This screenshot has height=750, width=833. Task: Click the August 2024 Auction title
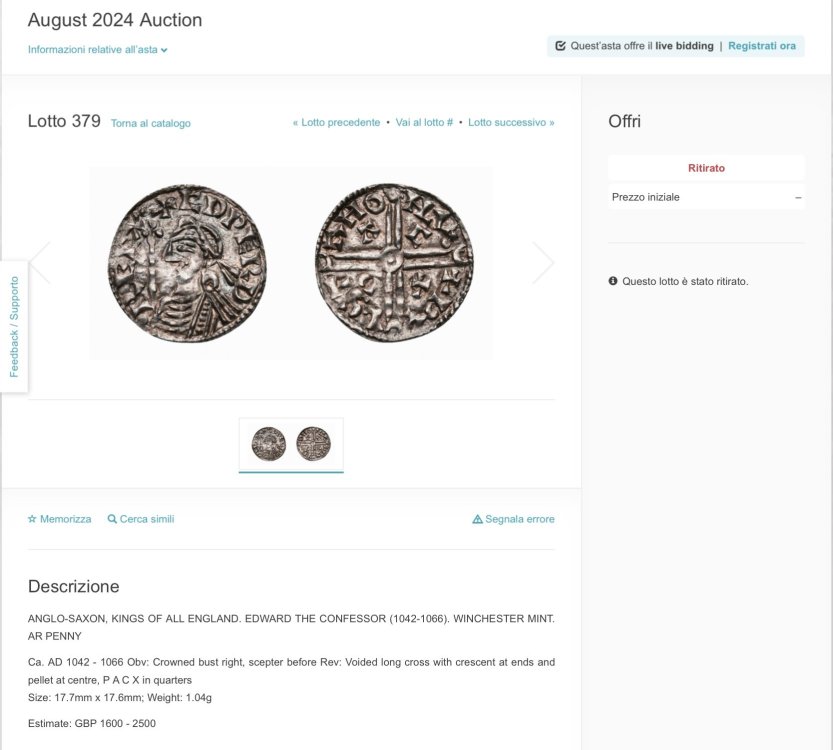pyautogui.click(x=115, y=20)
